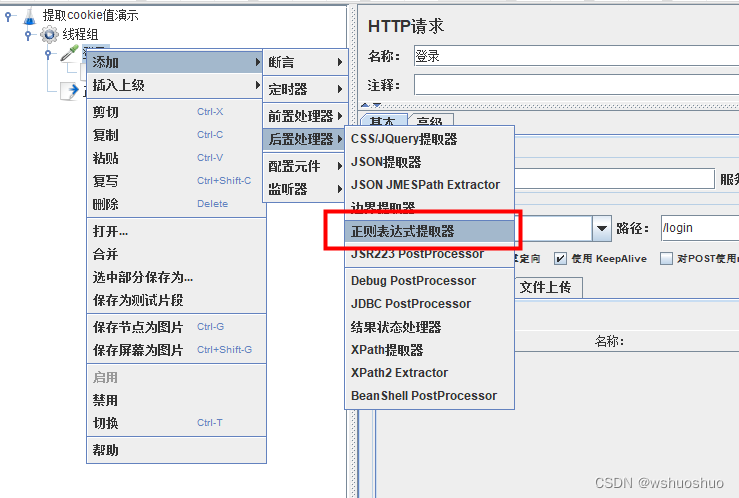Image resolution: width=739 pixels, height=498 pixels.
Task: Expand the 后置处理器 submenu
Action: 305,139
